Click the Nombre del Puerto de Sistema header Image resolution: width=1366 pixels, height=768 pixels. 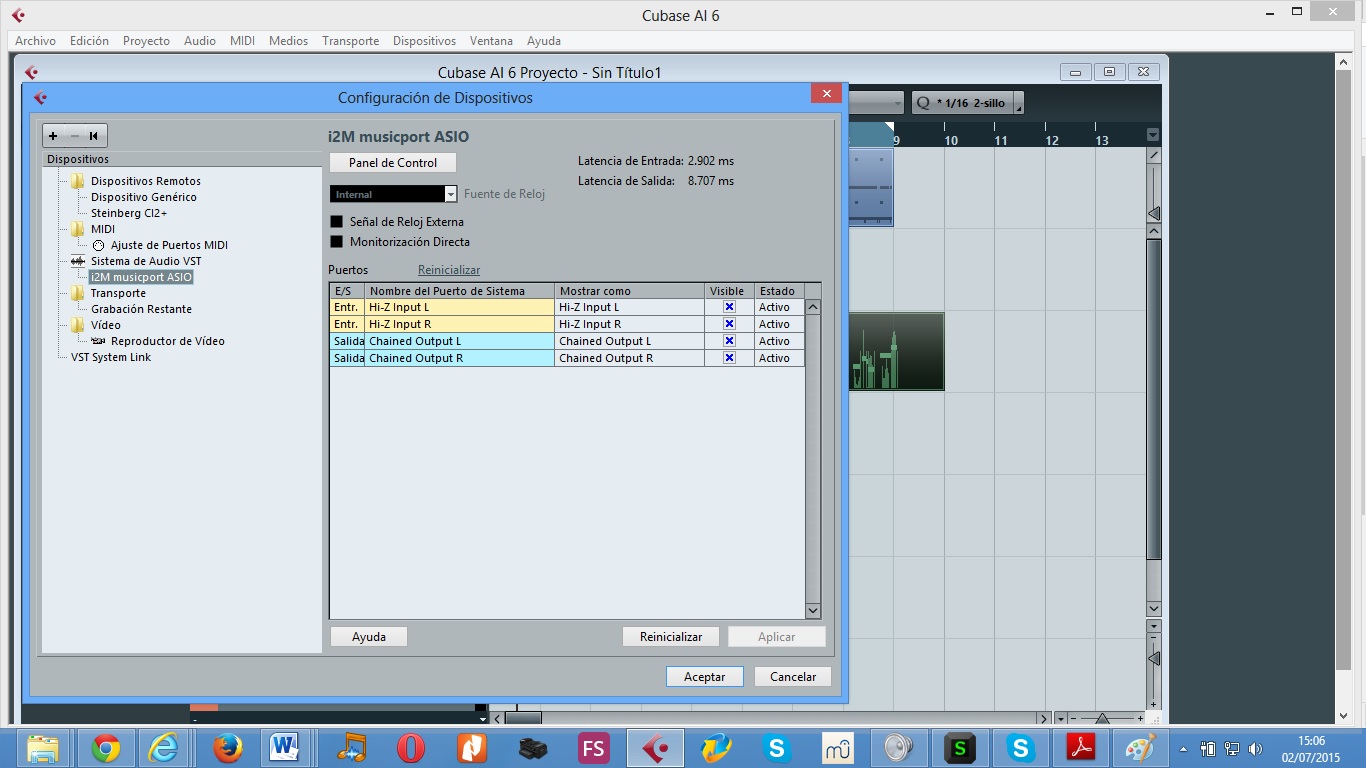click(x=459, y=291)
